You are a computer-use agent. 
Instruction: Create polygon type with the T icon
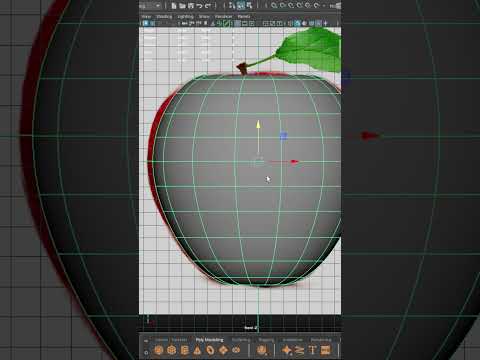pos(312,350)
